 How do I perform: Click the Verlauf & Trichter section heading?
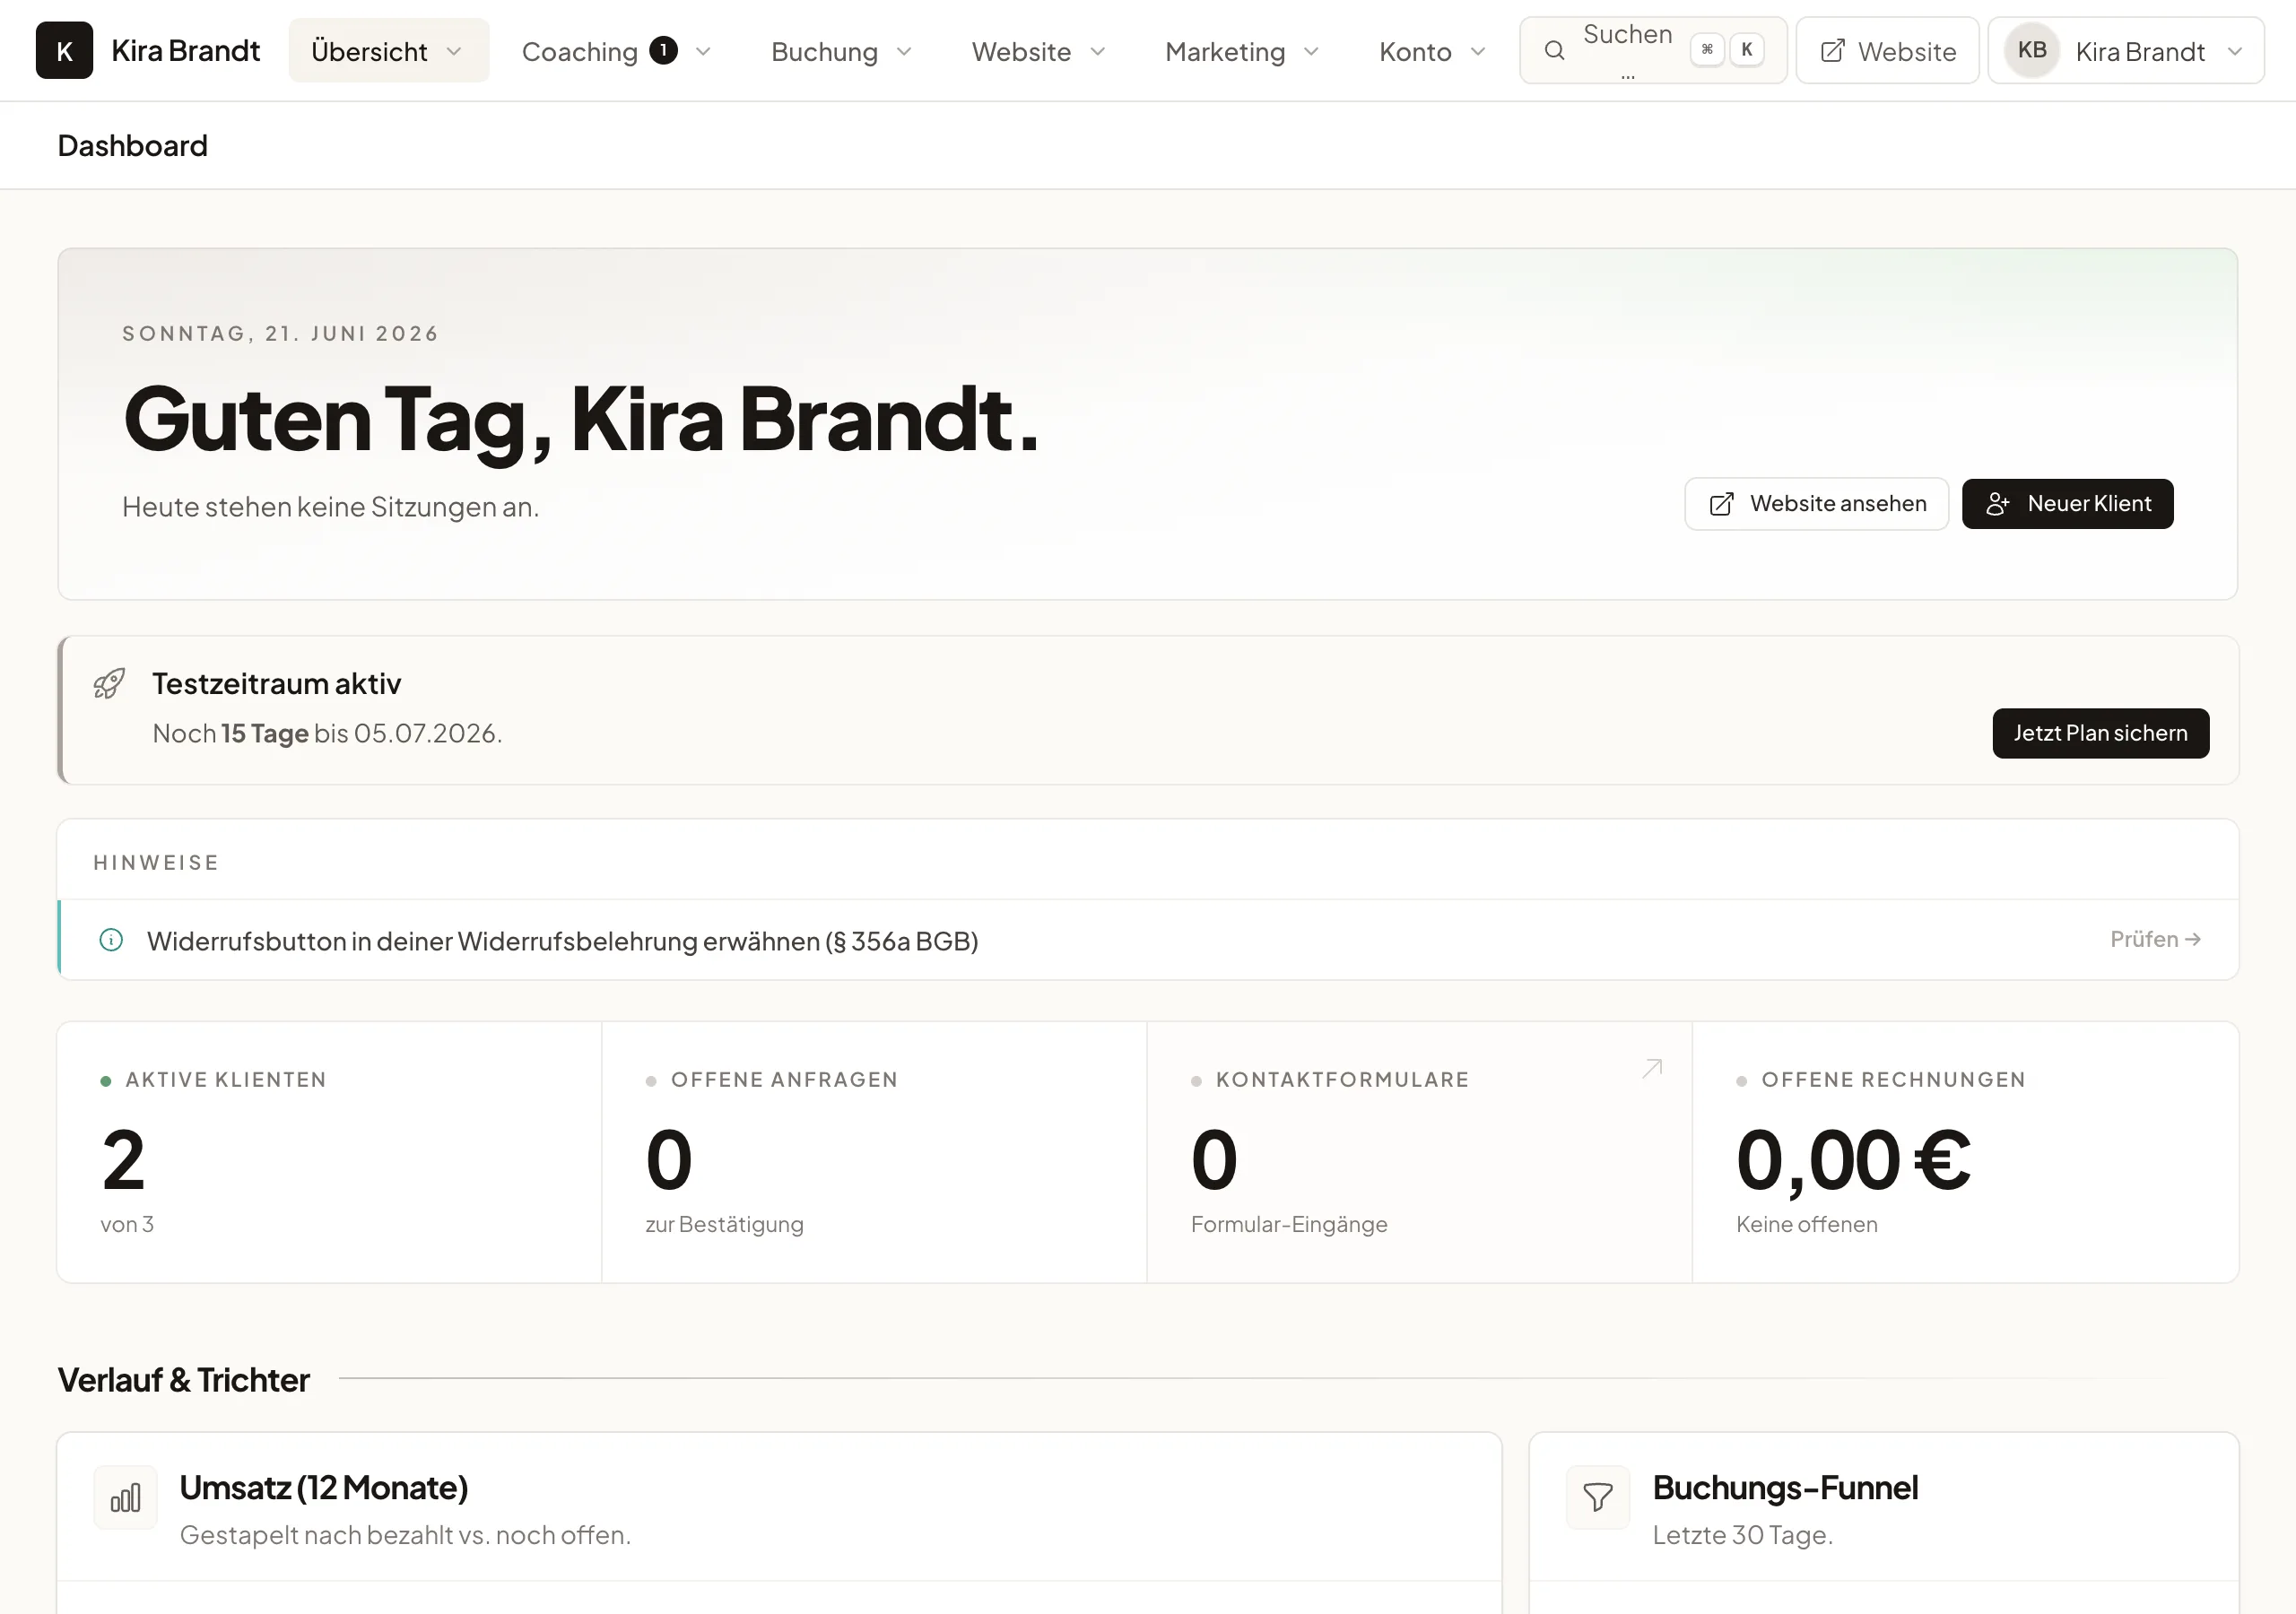click(x=184, y=1380)
